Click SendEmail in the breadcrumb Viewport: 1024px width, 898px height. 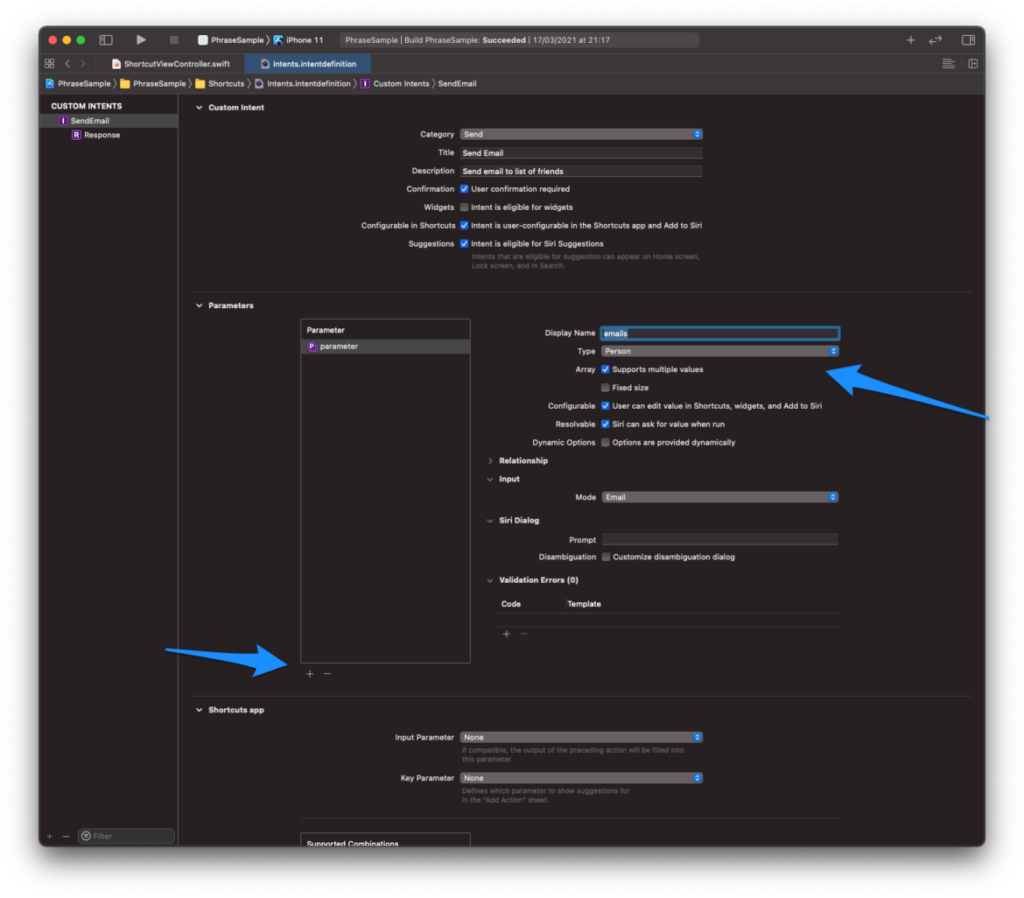click(457, 84)
